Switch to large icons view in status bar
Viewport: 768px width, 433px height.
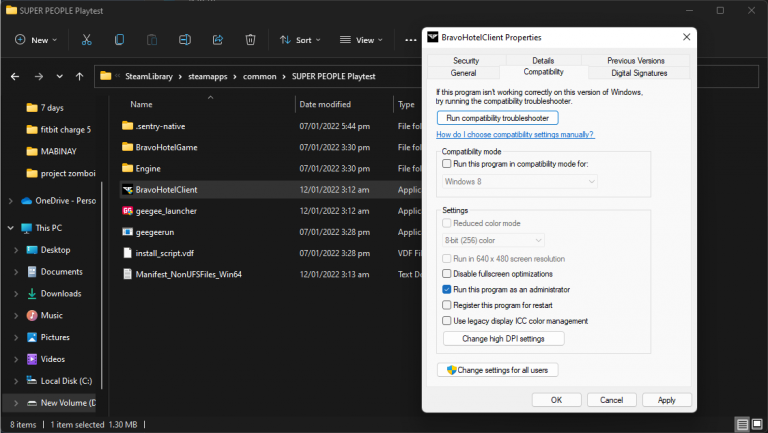coord(757,424)
